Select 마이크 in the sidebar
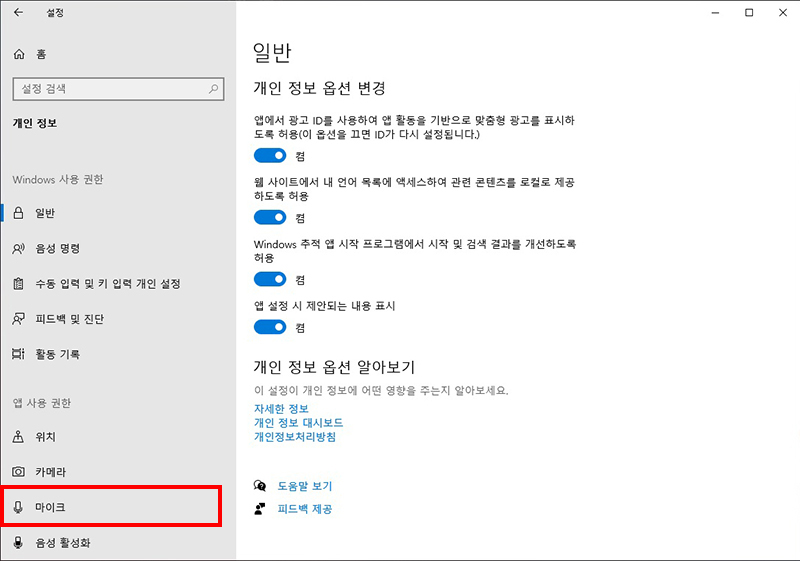This screenshot has height=561, width=800. click(112, 506)
